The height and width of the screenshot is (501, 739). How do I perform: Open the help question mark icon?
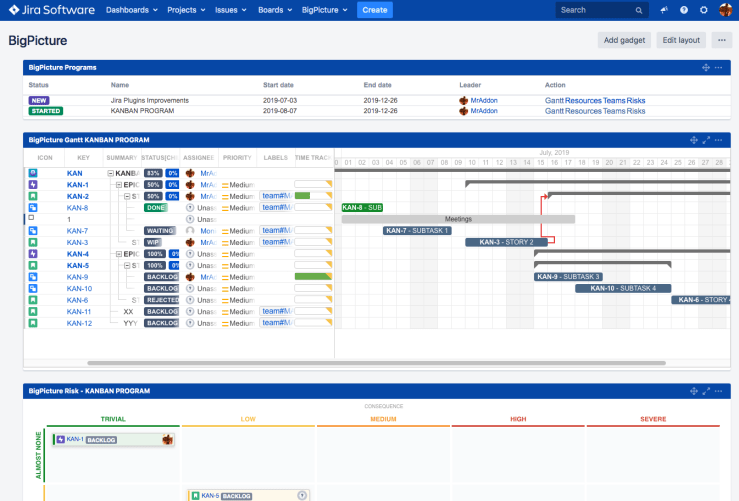[x=684, y=10]
